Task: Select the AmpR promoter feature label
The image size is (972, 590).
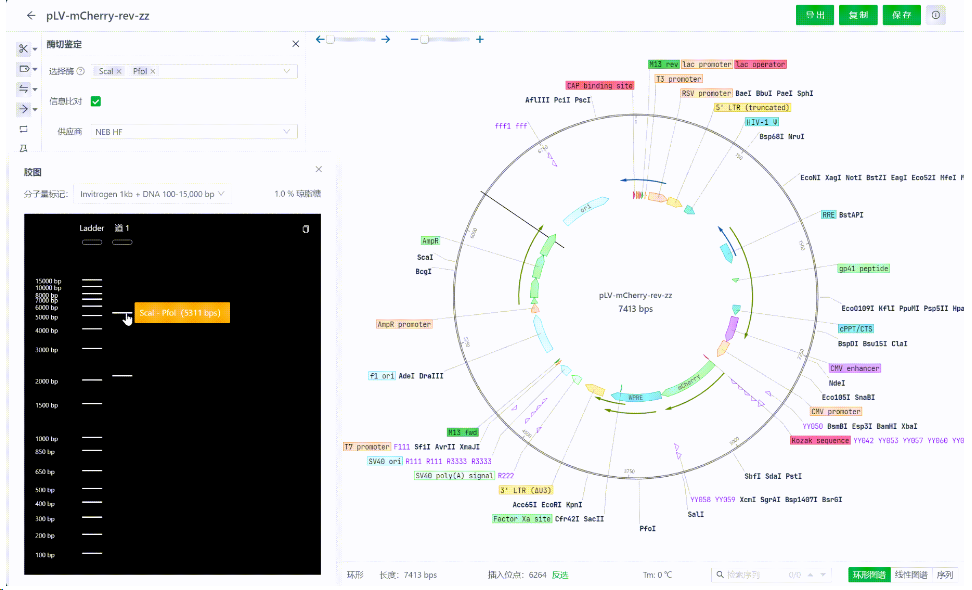Action: coord(404,324)
